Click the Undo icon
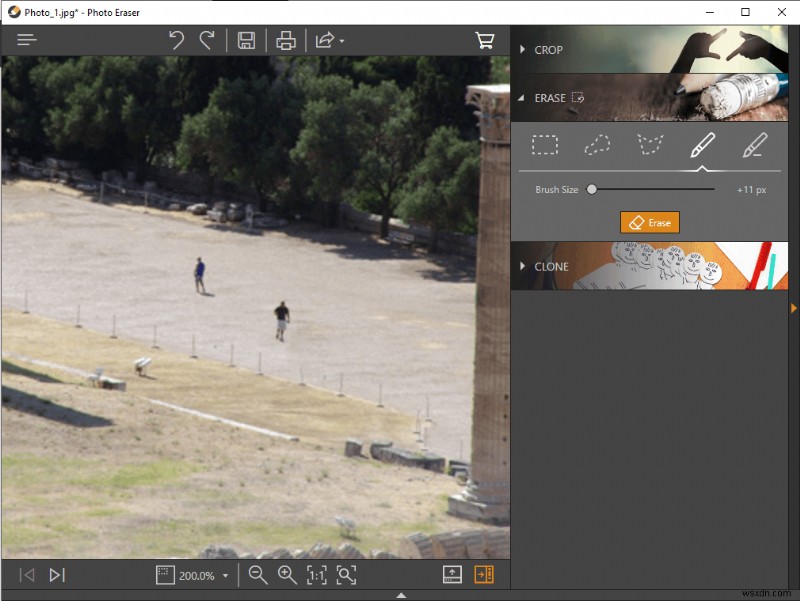800x601 pixels. click(179, 40)
